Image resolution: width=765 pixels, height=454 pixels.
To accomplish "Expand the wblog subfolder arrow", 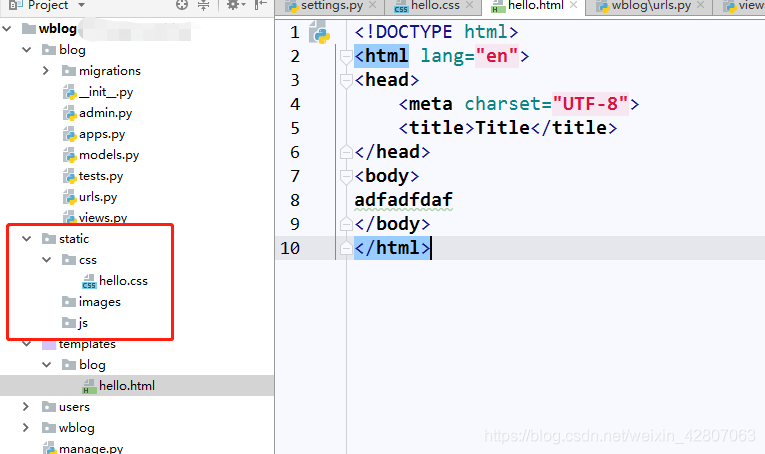I will [26, 427].
